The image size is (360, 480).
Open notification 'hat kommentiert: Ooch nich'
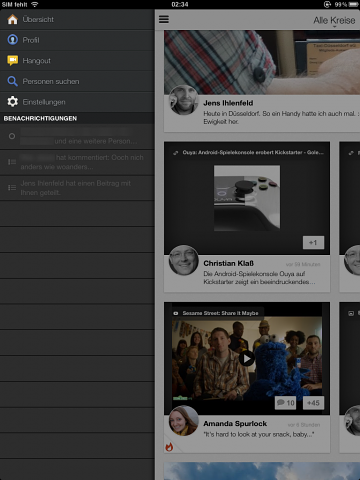tap(77, 162)
